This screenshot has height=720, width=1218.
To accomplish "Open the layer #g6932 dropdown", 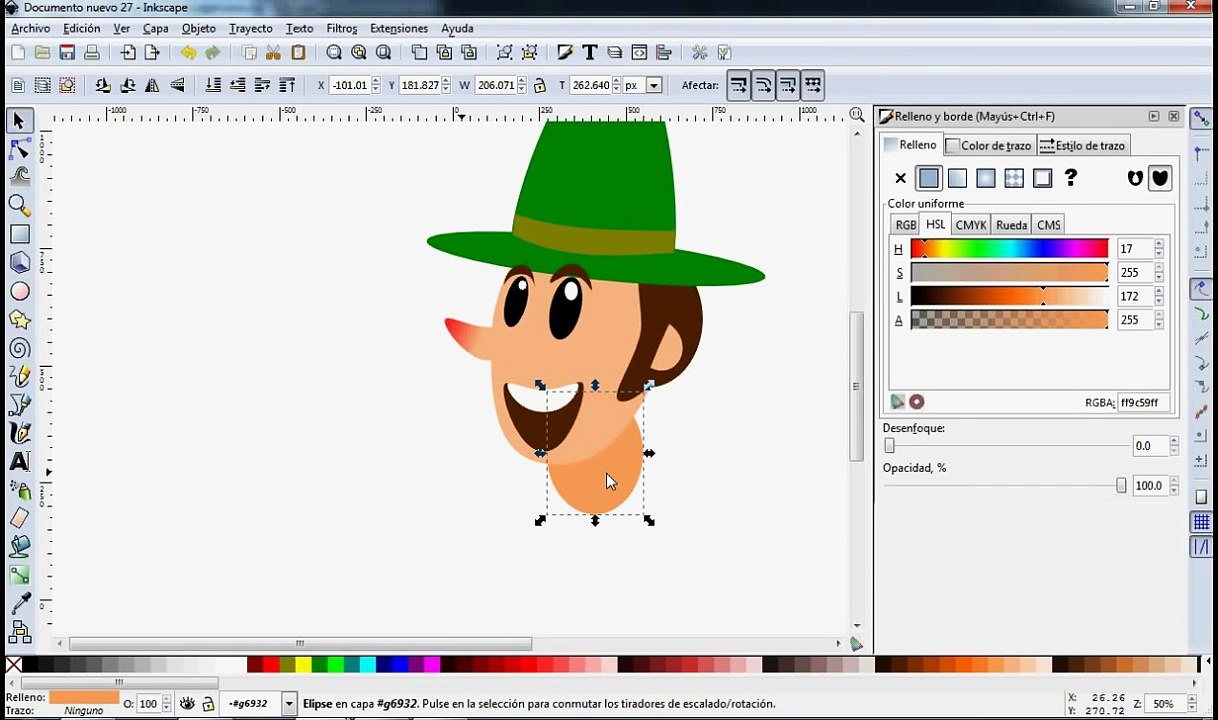I will click(290, 704).
